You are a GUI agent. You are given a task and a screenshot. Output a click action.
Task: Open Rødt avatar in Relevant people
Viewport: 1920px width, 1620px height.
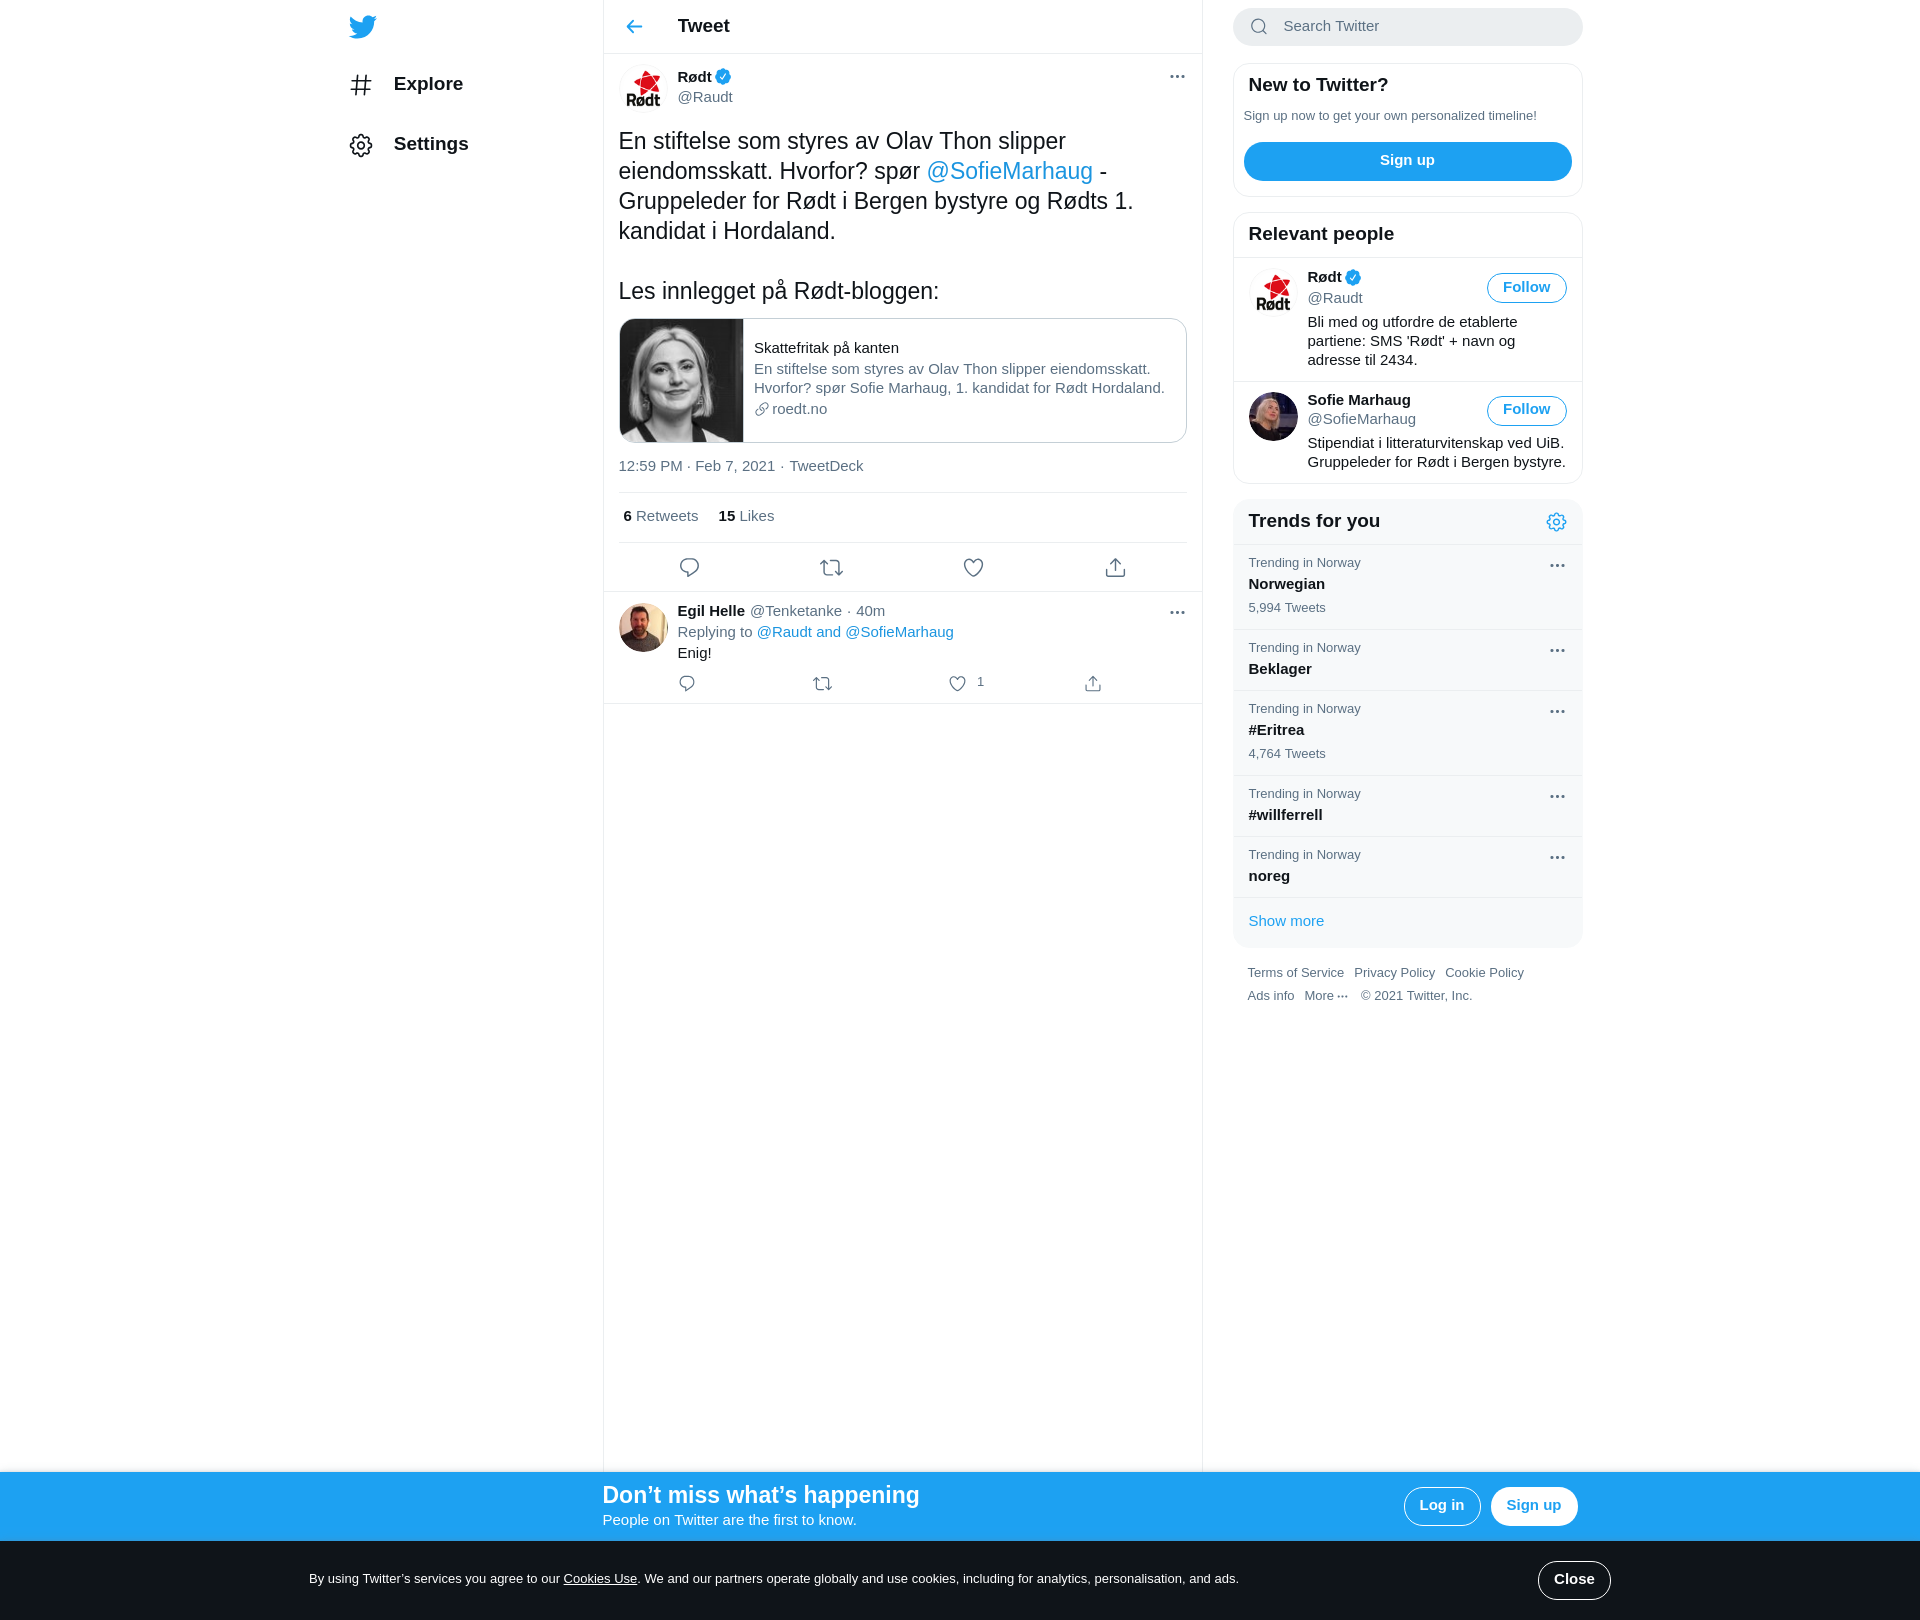pyautogui.click(x=1273, y=295)
